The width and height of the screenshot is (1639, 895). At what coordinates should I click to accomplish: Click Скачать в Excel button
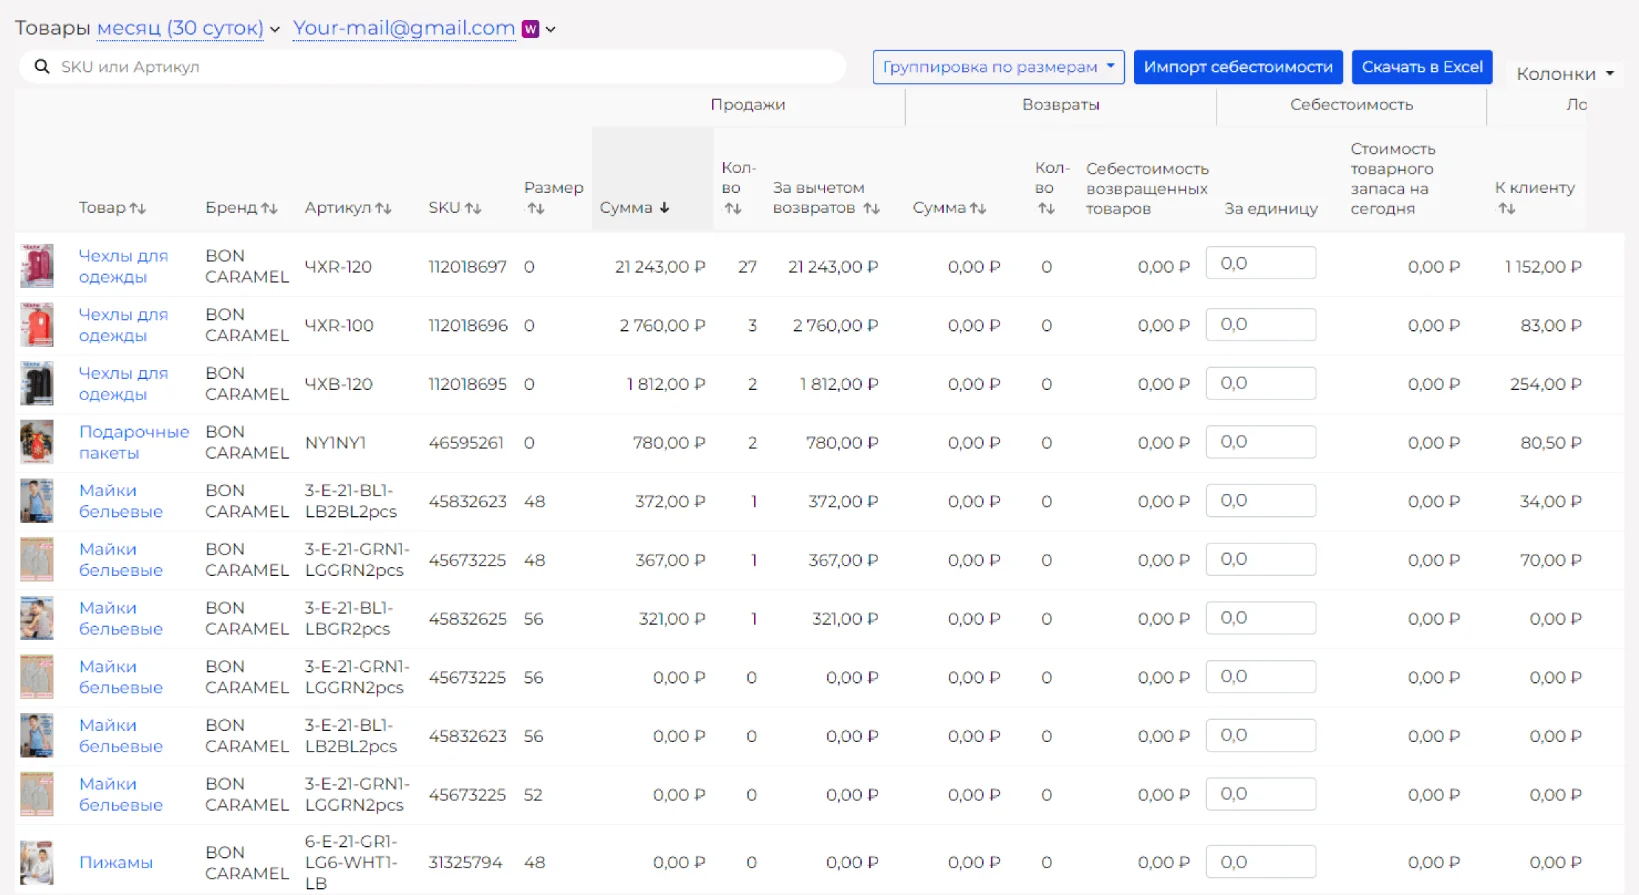pyautogui.click(x=1421, y=67)
